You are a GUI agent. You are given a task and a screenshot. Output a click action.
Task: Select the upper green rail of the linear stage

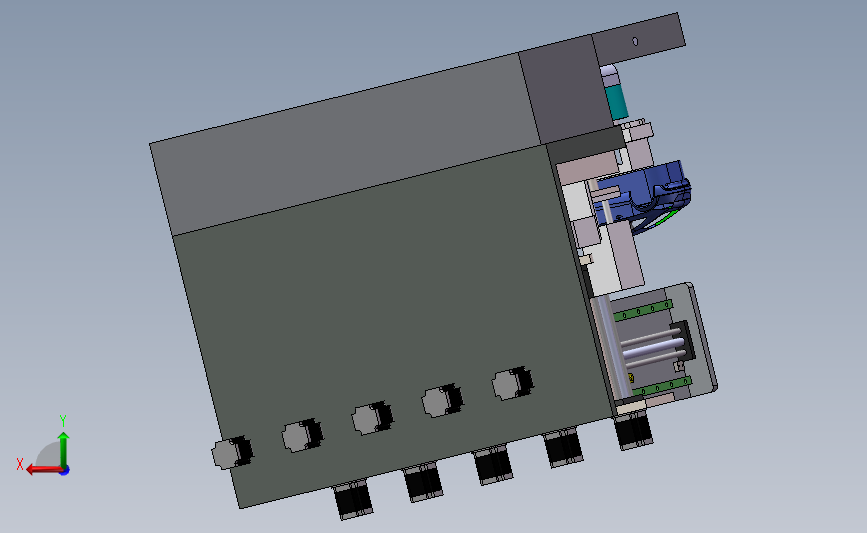click(643, 311)
